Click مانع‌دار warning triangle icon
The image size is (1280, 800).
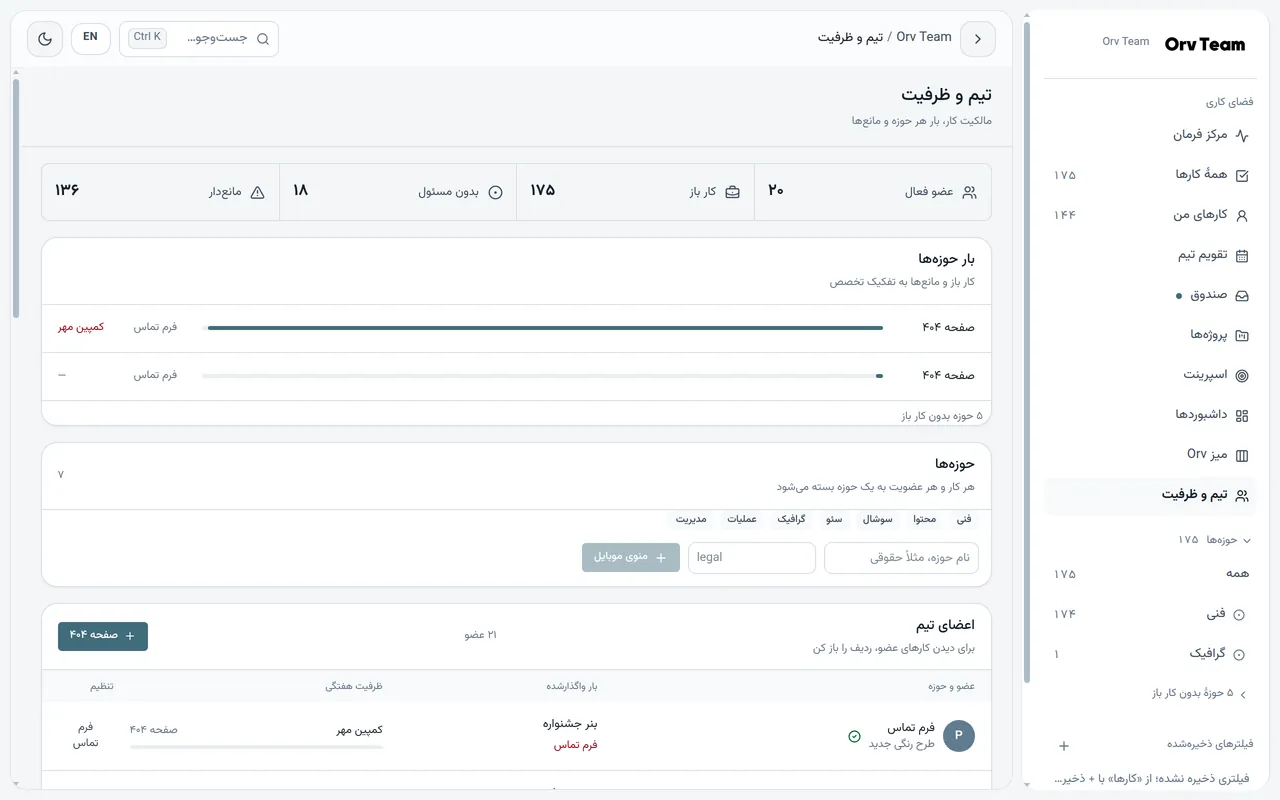257,193
